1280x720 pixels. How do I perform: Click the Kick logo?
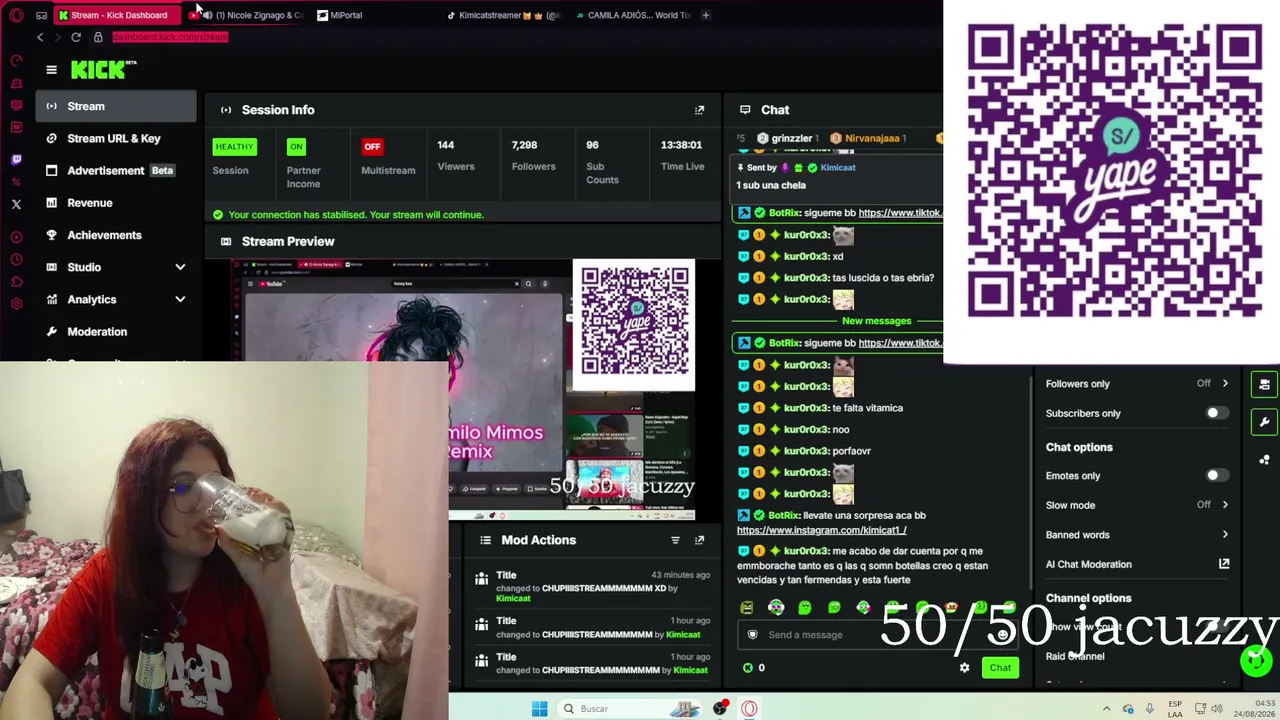coord(103,70)
